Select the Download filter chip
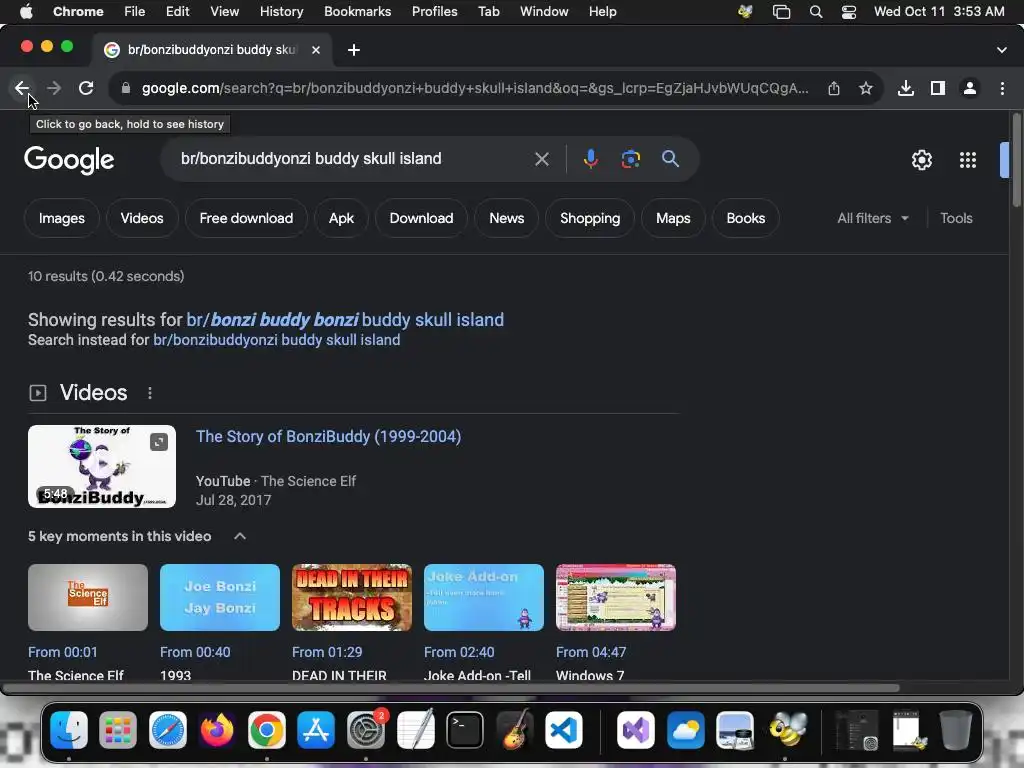This screenshot has width=1024, height=768. (x=421, y=218)
